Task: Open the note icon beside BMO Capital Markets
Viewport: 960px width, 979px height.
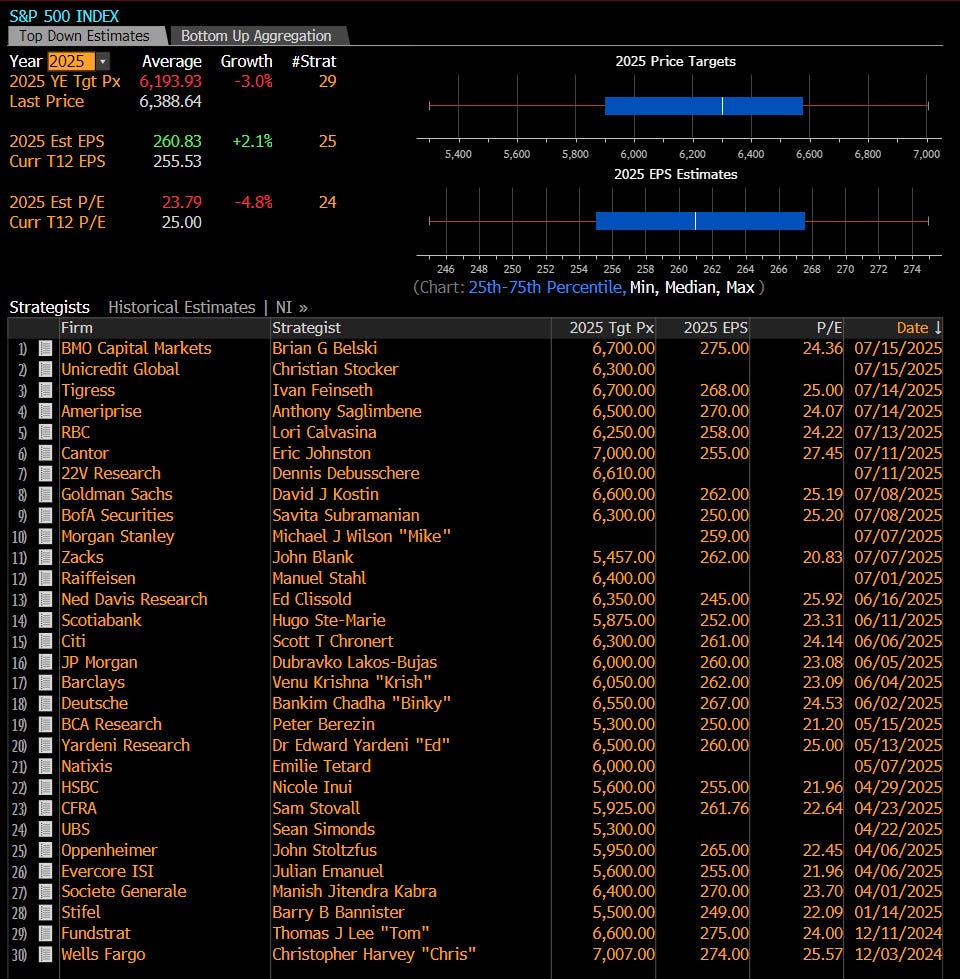Action: (x=46, y=348)
